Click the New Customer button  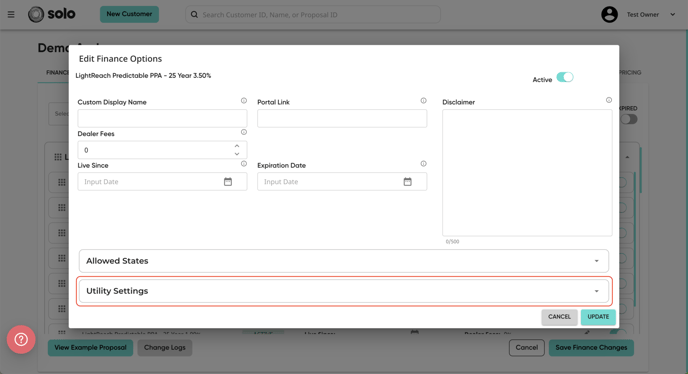129,14
